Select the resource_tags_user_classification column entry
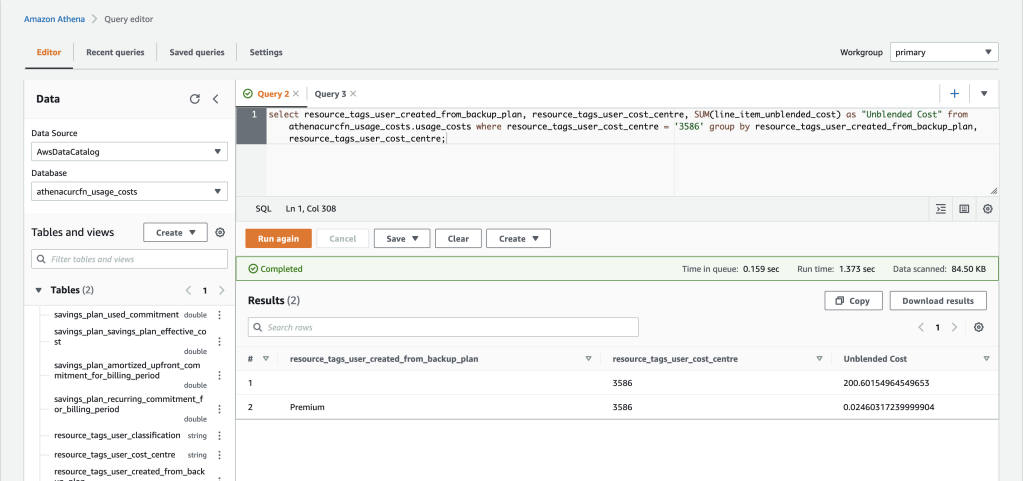1024x481 pixels. click(118, 435)
